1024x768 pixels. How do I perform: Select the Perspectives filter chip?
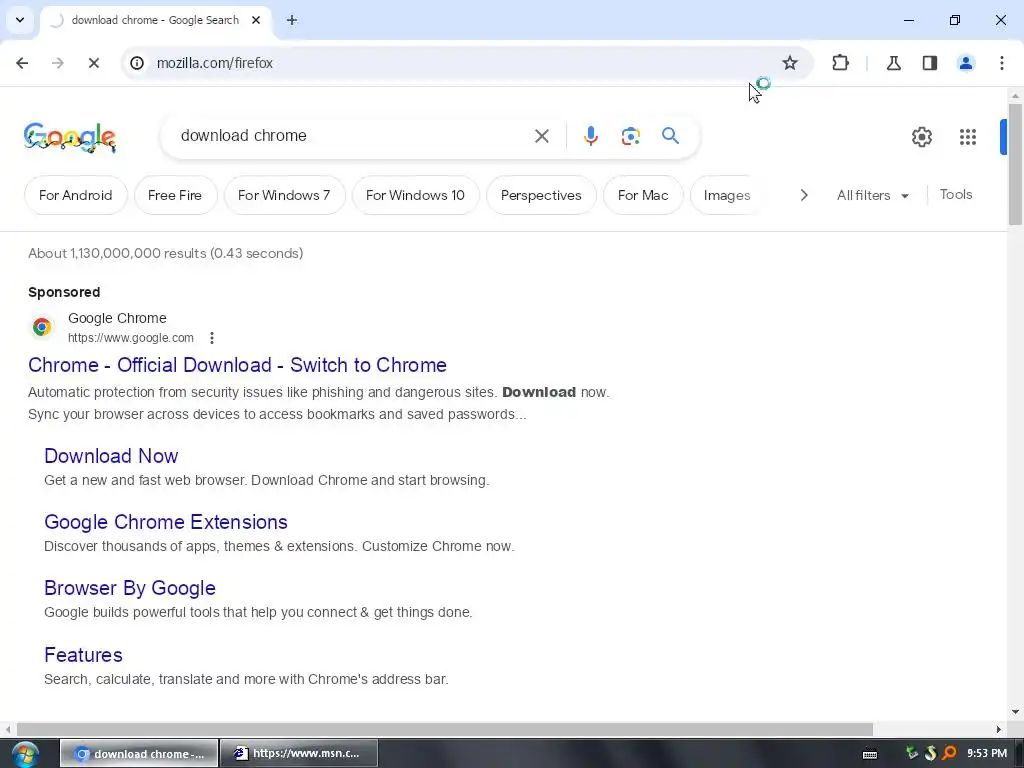pos(541,195)
